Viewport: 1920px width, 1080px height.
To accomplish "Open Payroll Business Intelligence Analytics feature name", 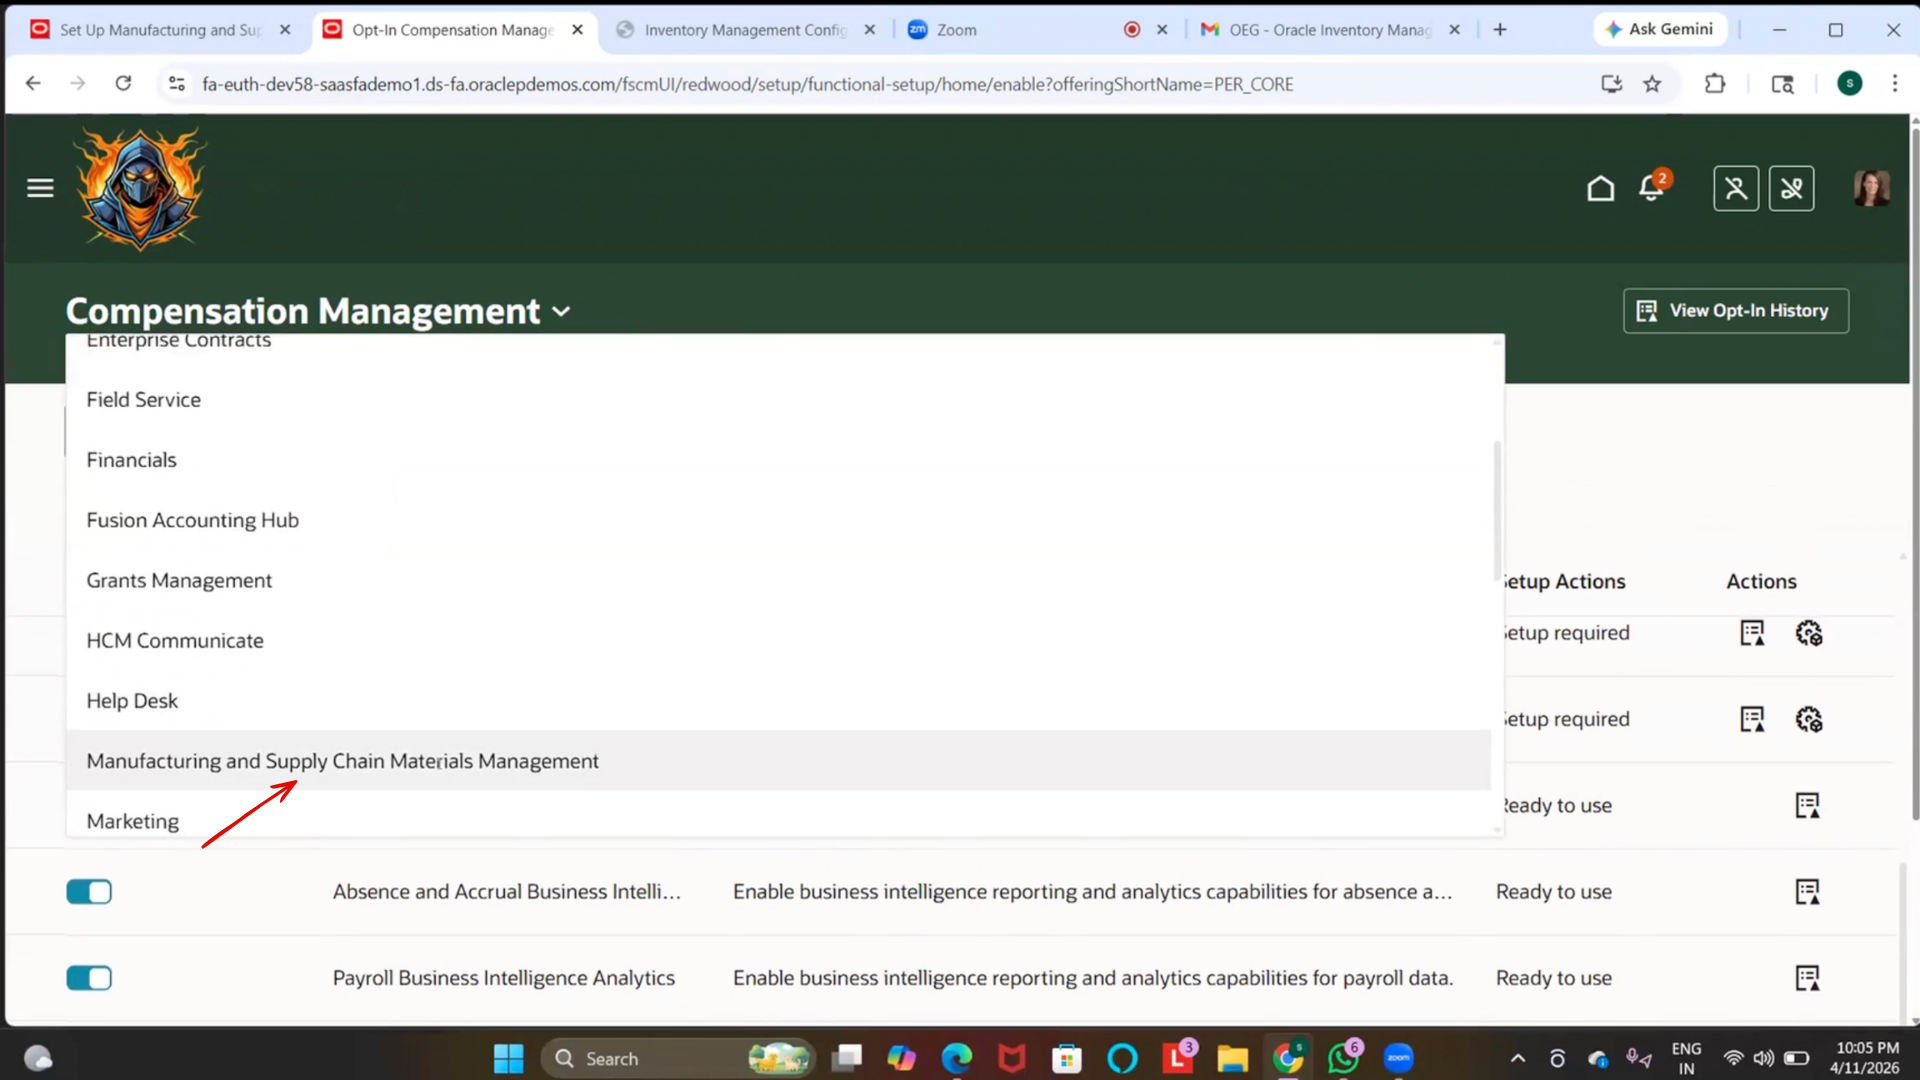I will 504,978.
